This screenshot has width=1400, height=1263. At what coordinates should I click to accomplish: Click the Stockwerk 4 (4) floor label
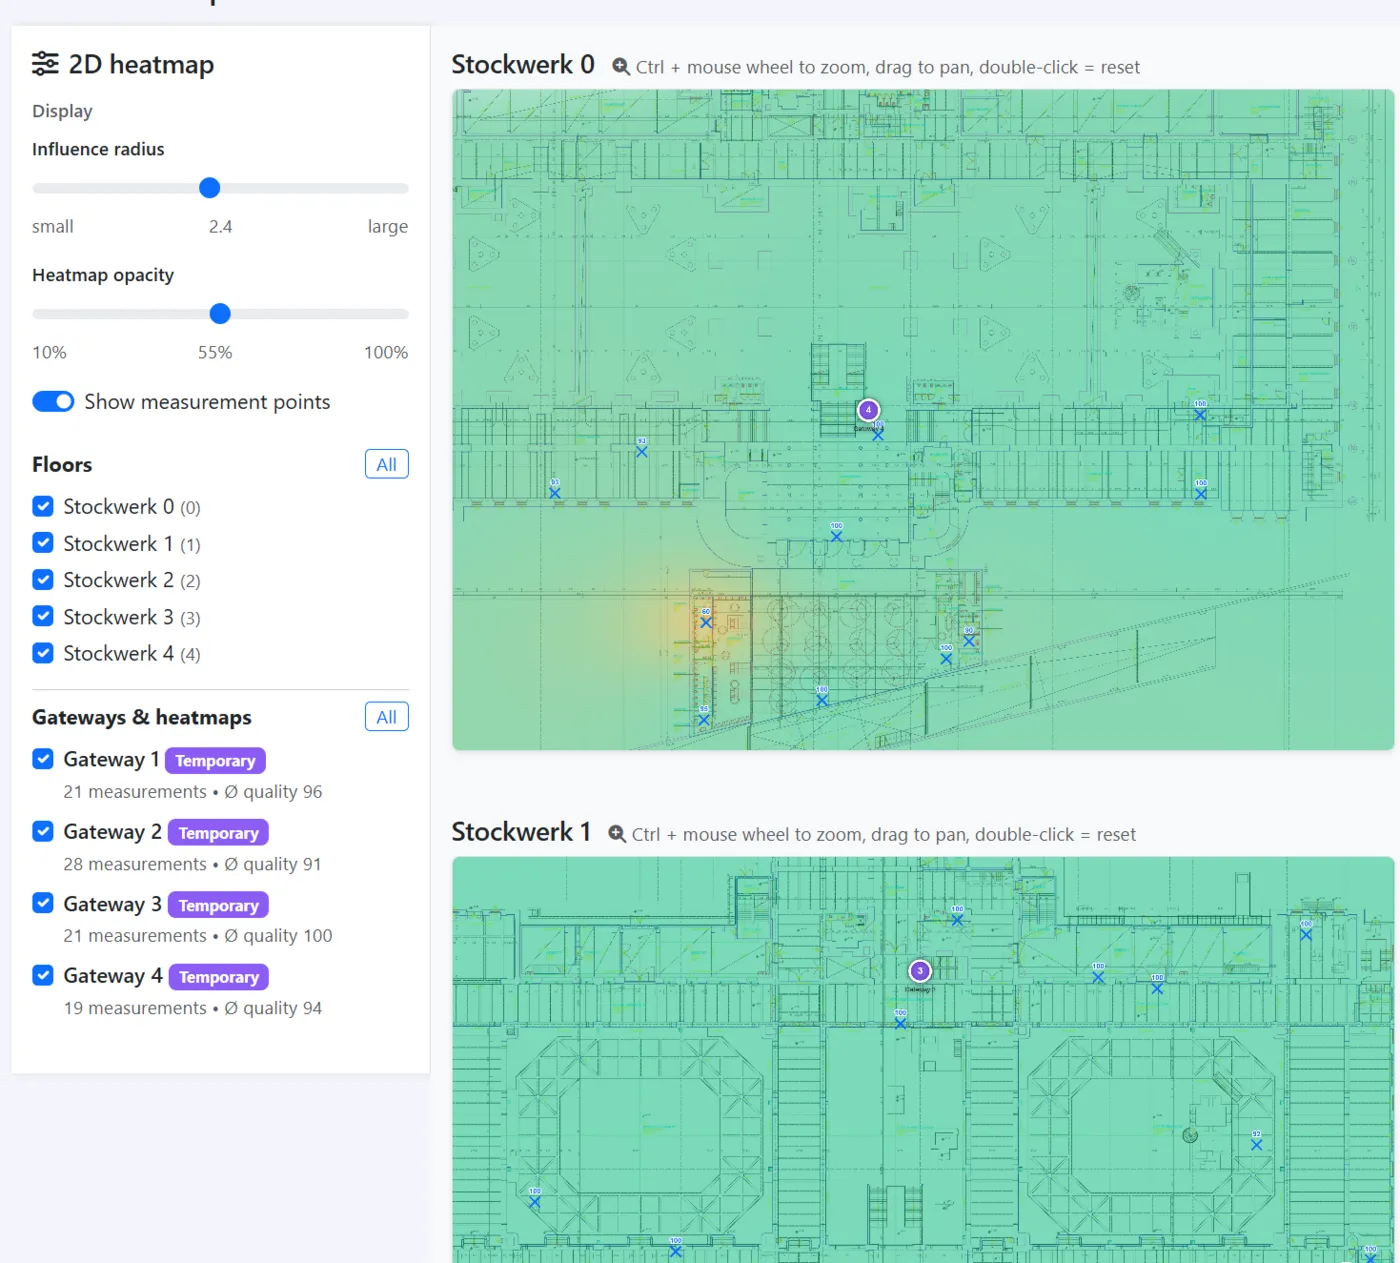pos(132,654)
